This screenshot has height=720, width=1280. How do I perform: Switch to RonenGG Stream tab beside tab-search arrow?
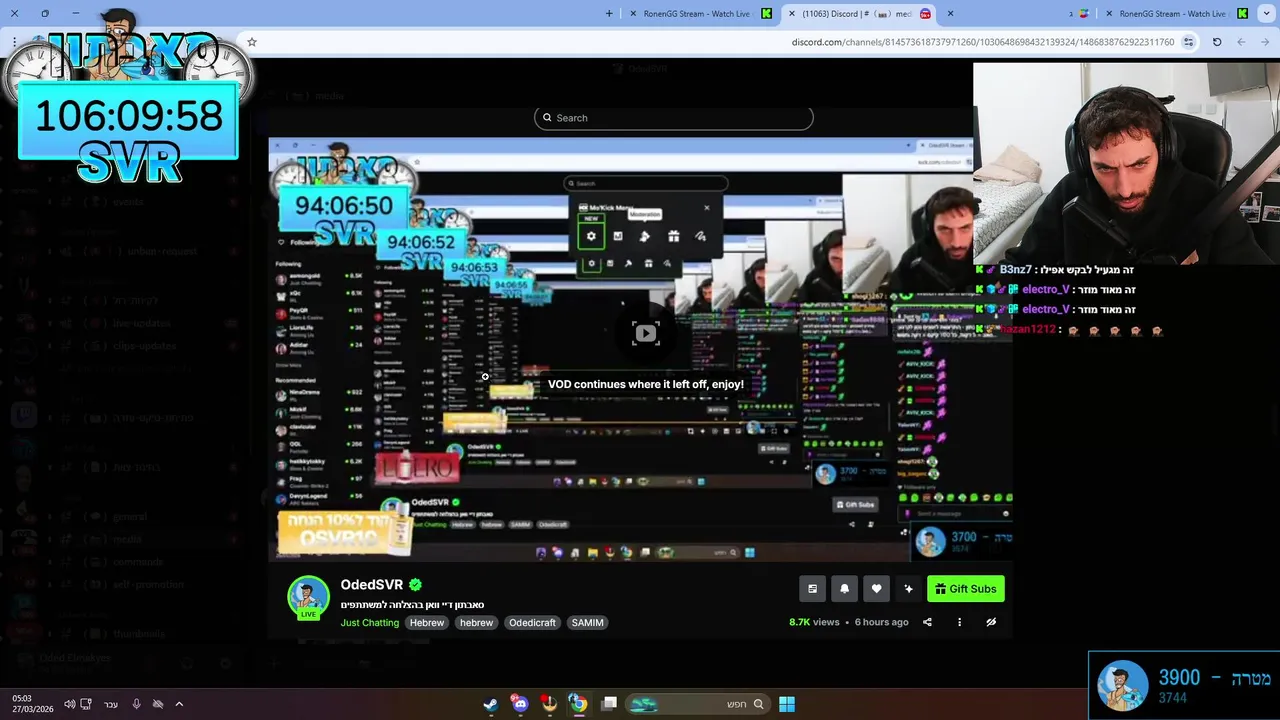(x=1175, y=14)
